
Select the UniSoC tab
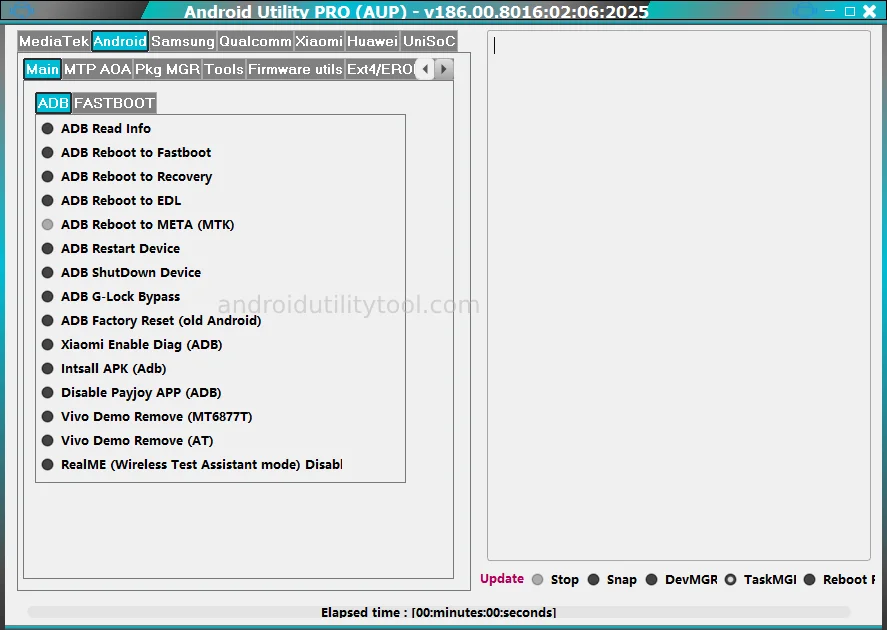[x=429, y=41]
